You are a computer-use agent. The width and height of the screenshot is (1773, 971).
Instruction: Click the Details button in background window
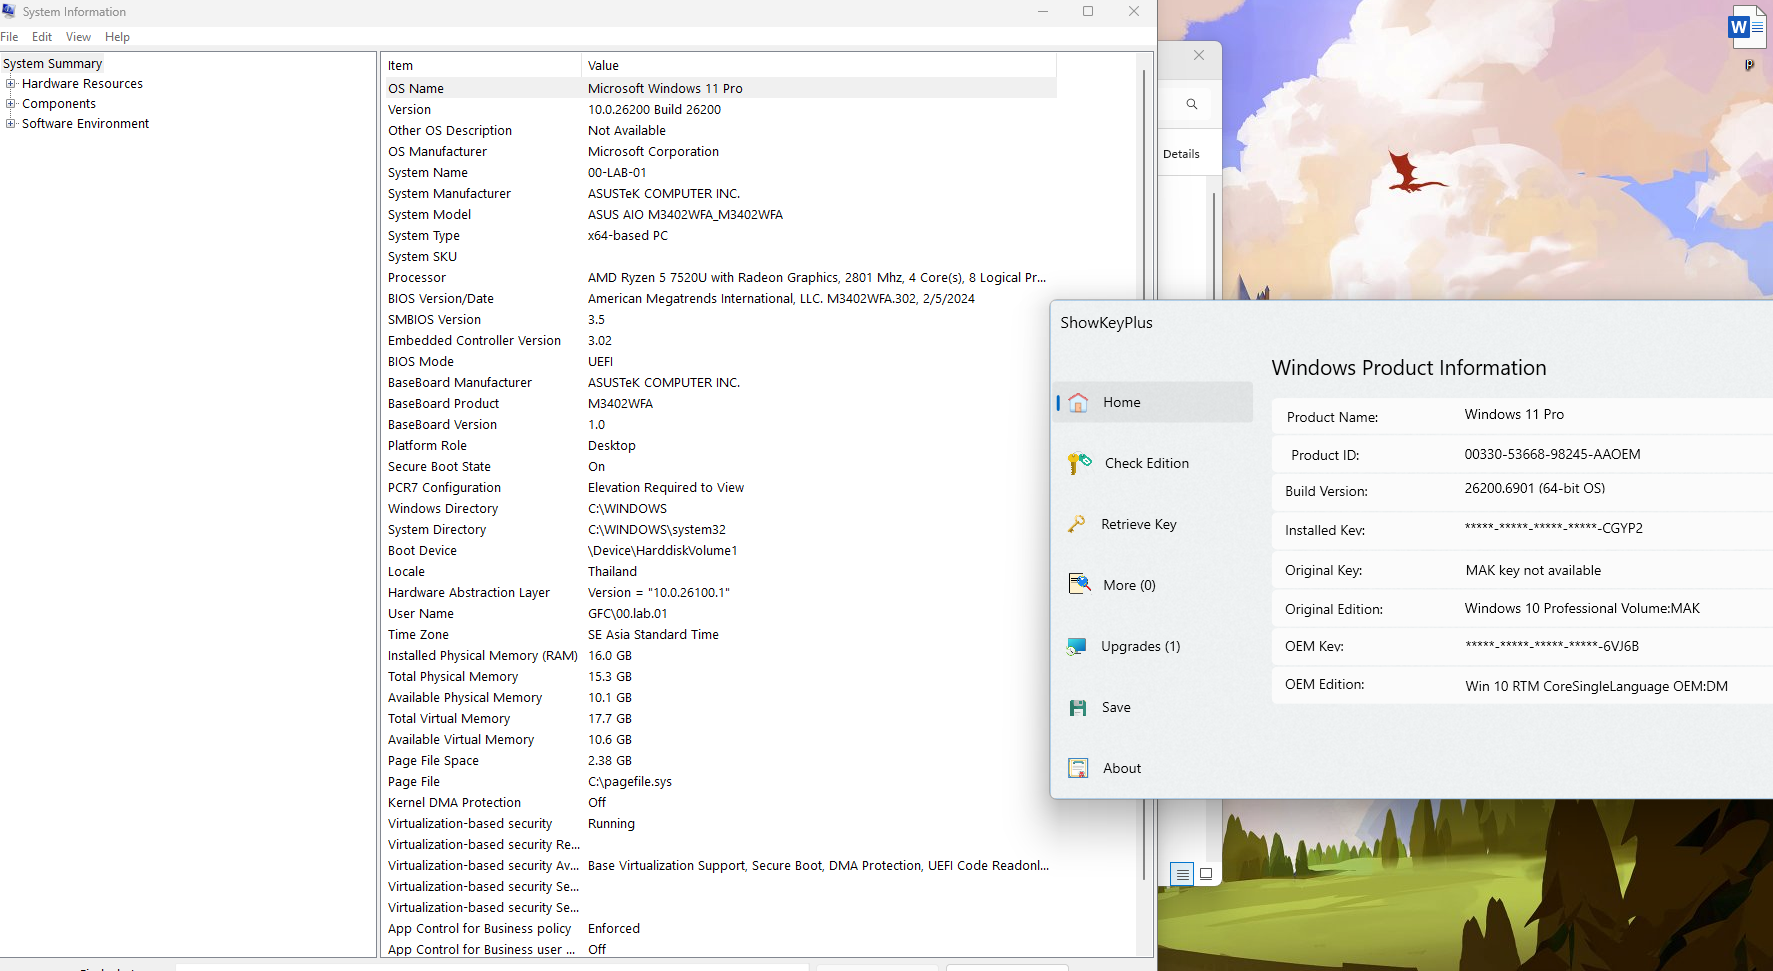1181,154
